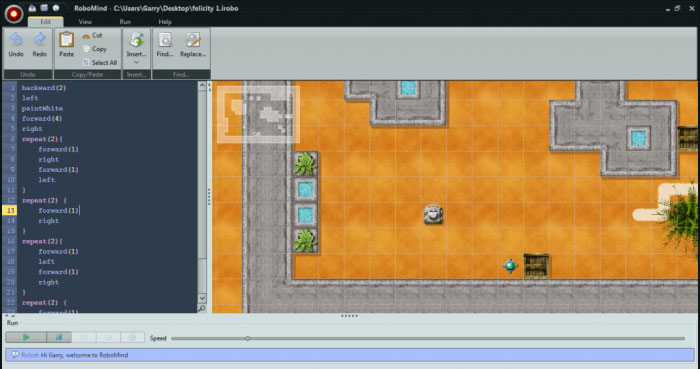Open the Replace tool
The height and width of the screenshot is (369, 700).
[x=193, y=45]
